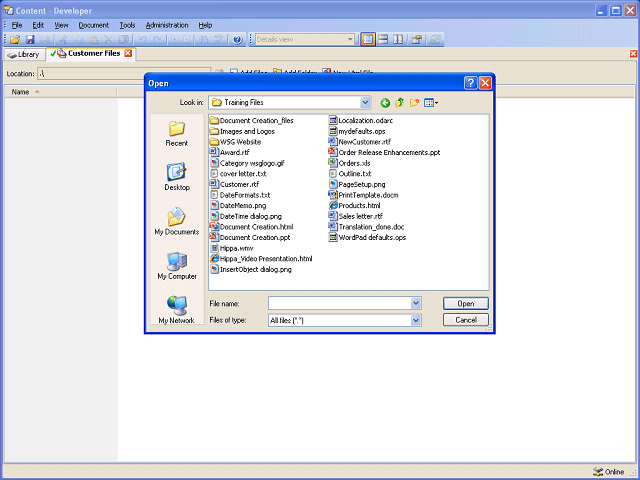Select Customer.rtf file
Image resolution: width=640 pixels, height=480 pixels.
235,184
